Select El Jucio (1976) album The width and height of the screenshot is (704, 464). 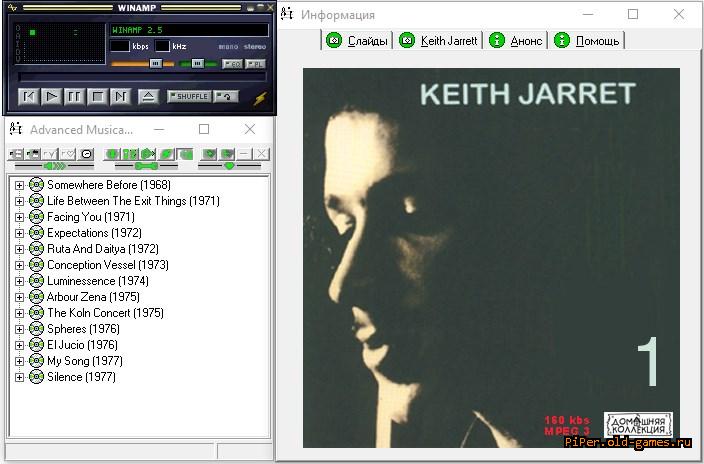[82, 345]
